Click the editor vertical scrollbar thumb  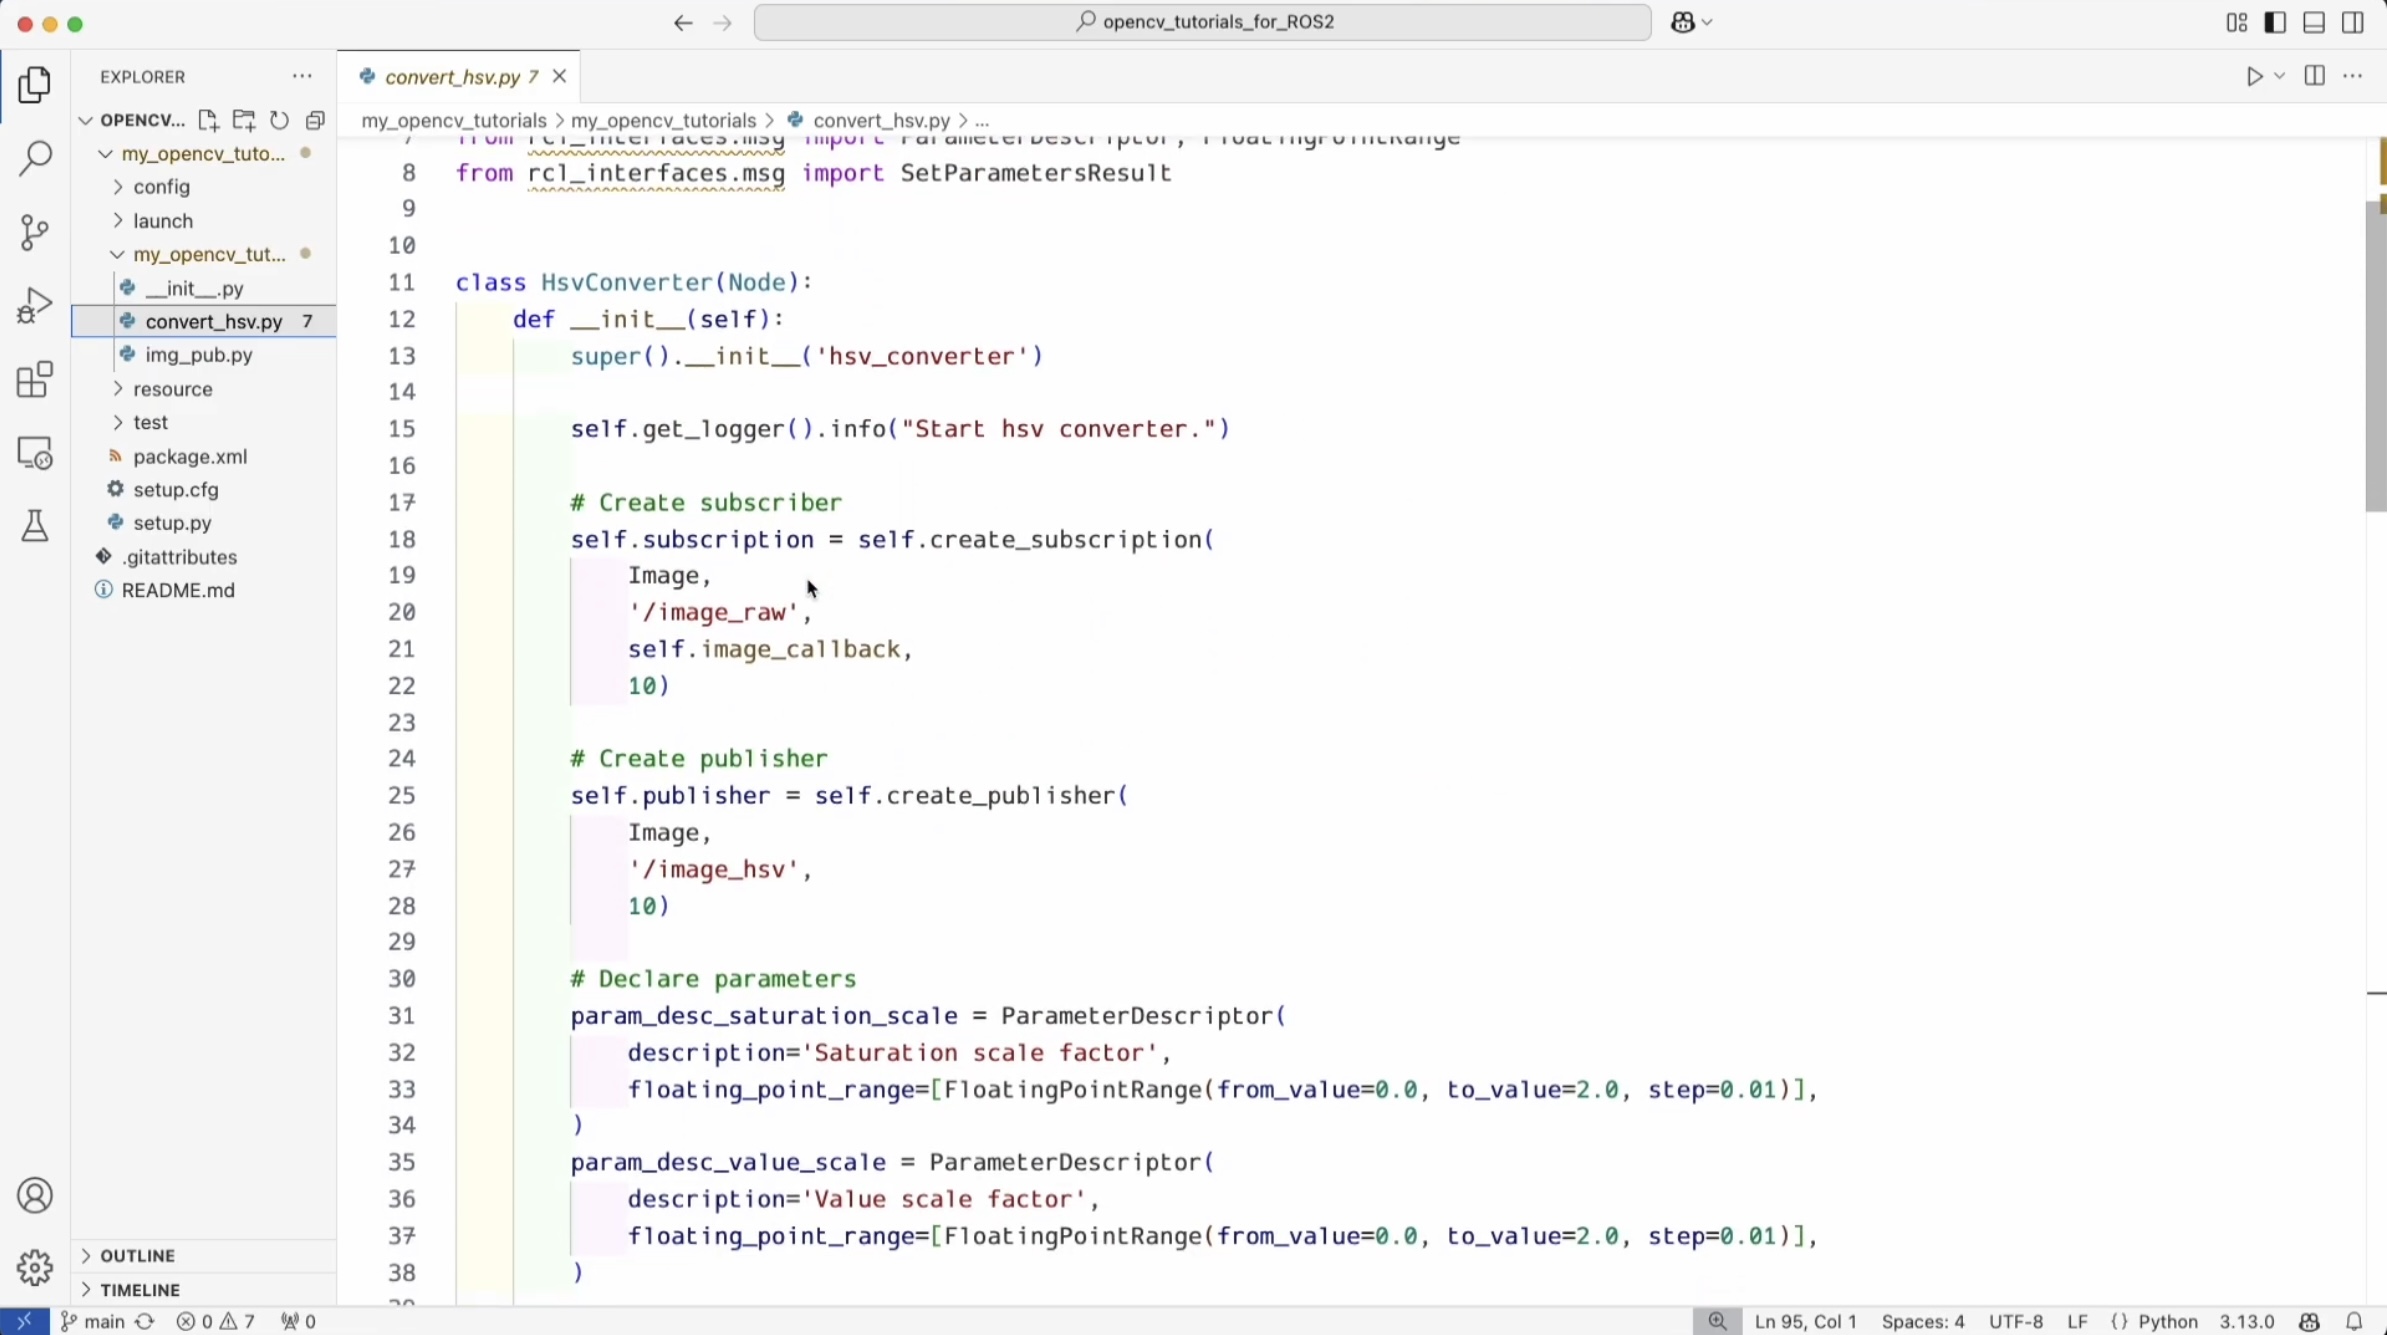pyautogui.click(x=2375, y=355)
